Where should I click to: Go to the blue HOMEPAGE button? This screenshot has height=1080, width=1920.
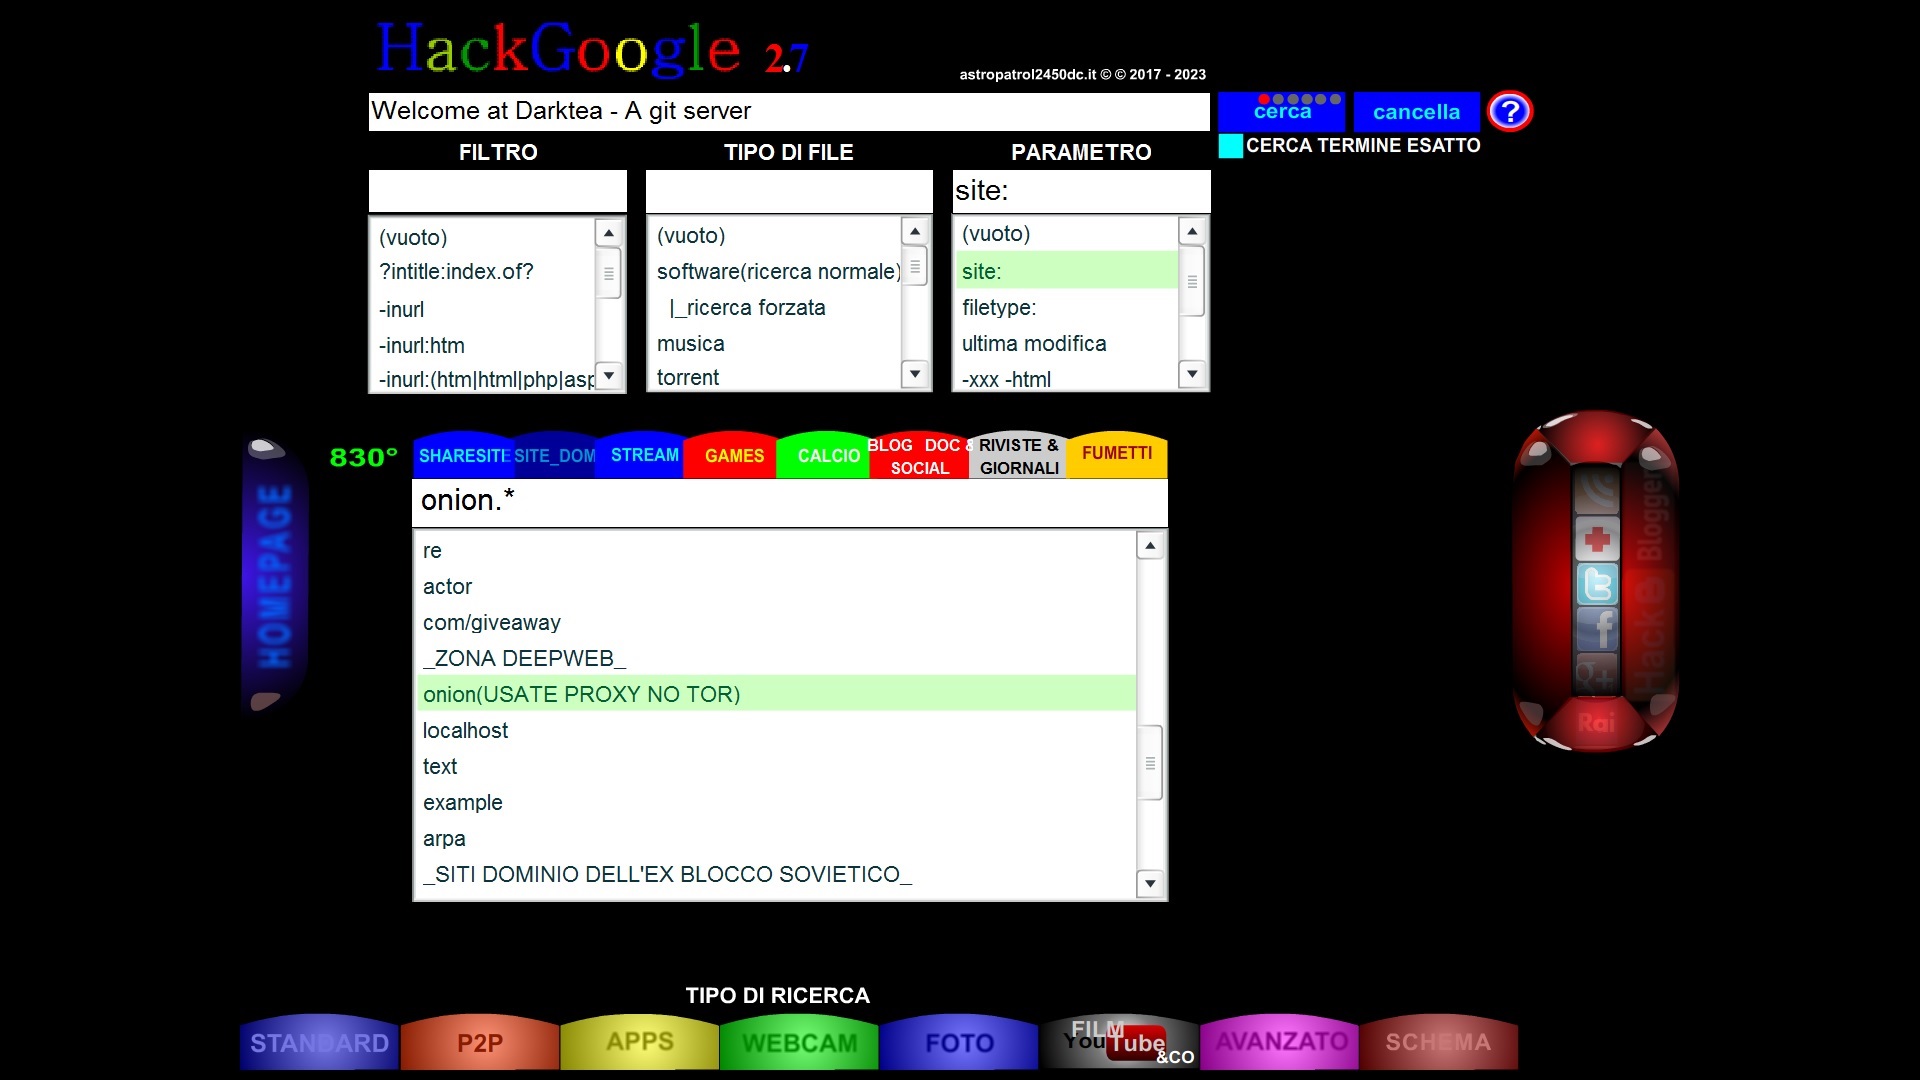tap(275, 576)
